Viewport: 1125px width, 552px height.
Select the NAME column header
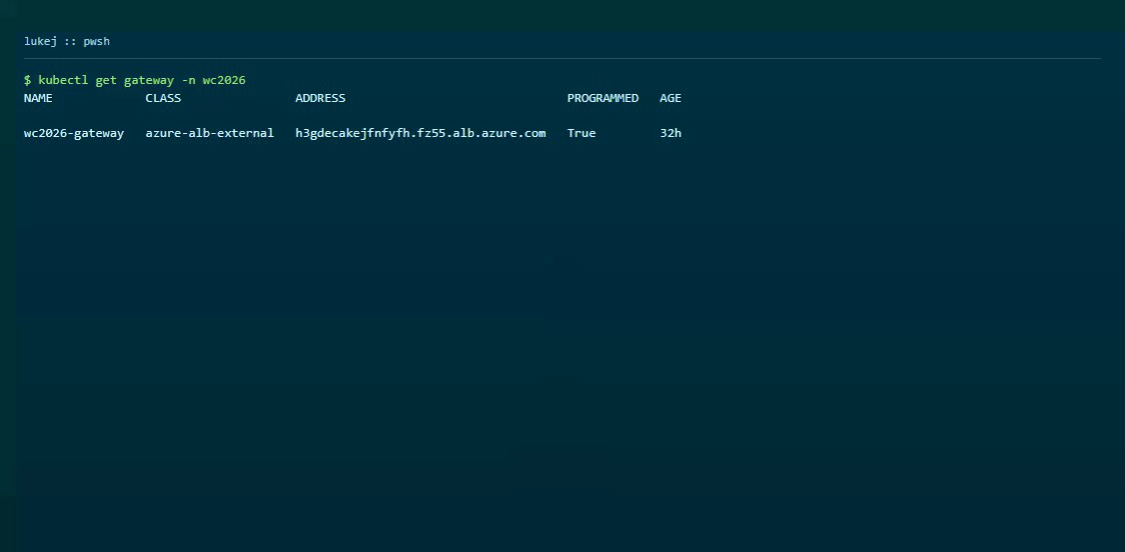(38, 98)
